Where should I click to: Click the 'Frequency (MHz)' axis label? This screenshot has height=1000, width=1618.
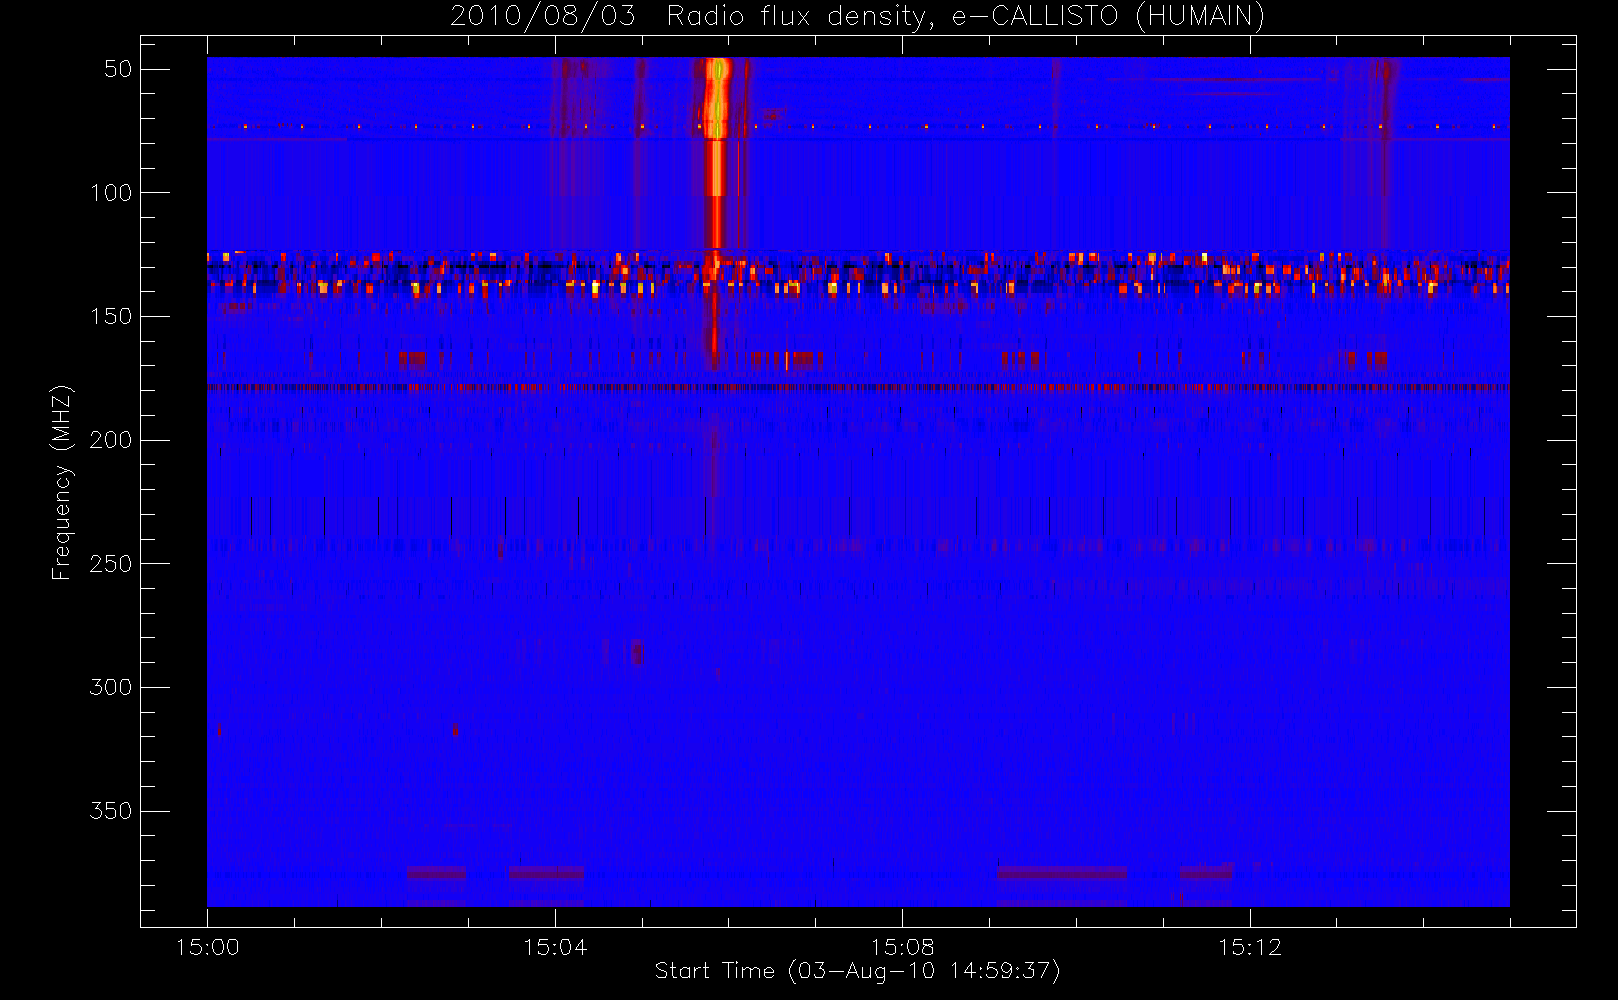[62, 482]
